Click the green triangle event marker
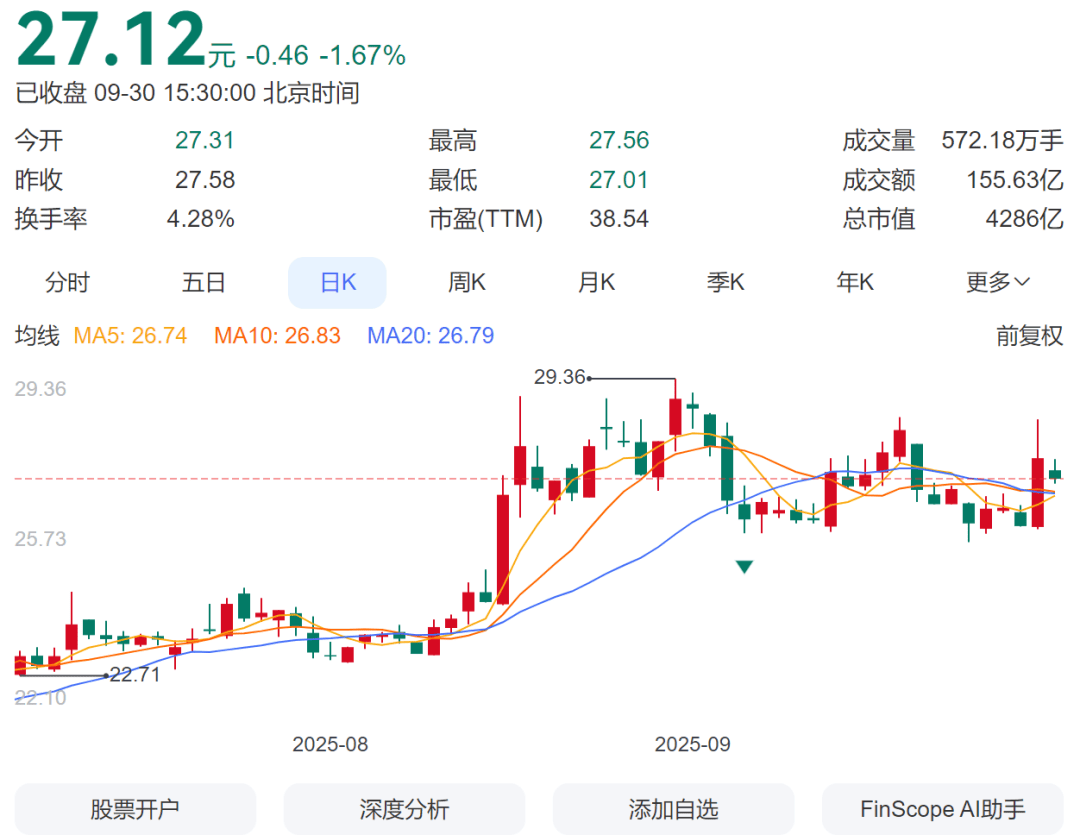 pyautogui.click(x=744, y=564)
